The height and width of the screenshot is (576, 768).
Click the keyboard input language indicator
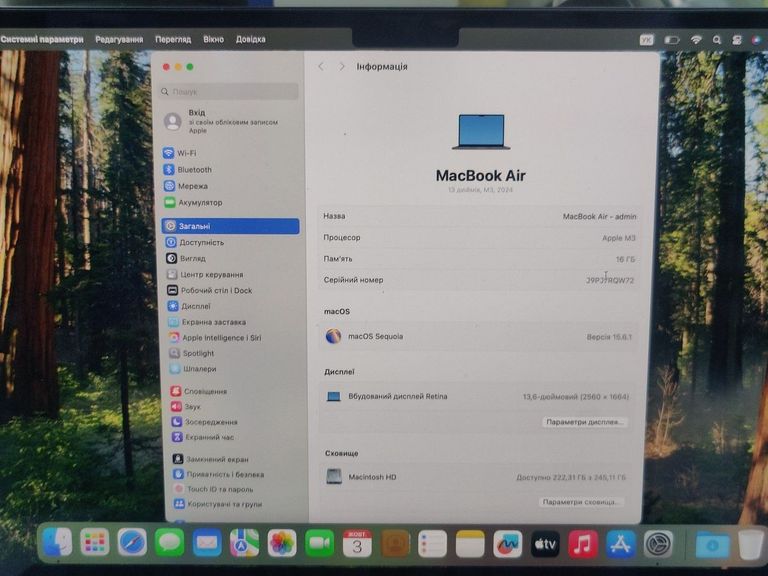click(647, 40)
